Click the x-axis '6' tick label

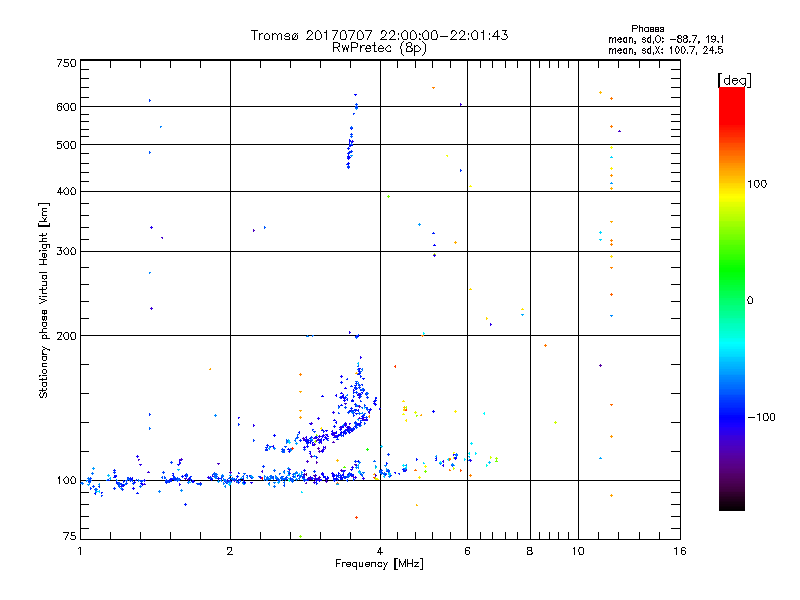tap(467, 551)
